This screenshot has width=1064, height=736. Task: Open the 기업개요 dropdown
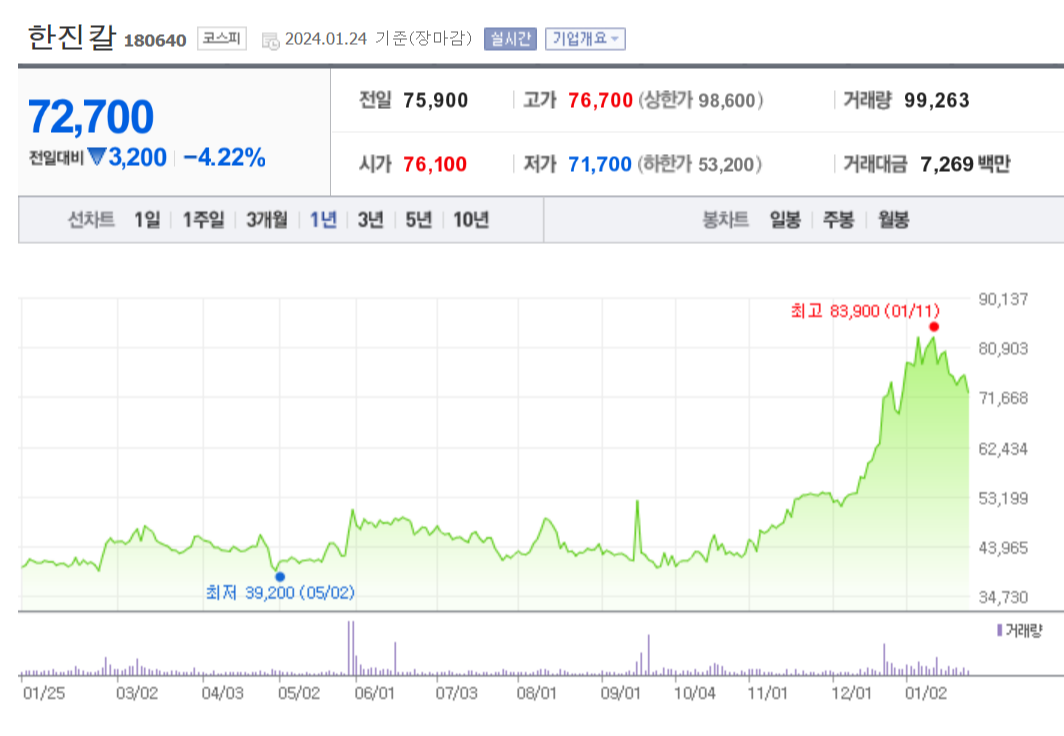click(585, 39)
